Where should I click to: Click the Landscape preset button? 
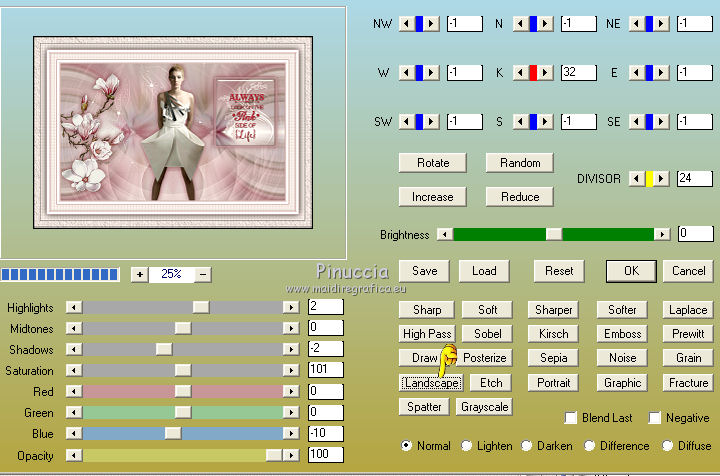(431, 383)
